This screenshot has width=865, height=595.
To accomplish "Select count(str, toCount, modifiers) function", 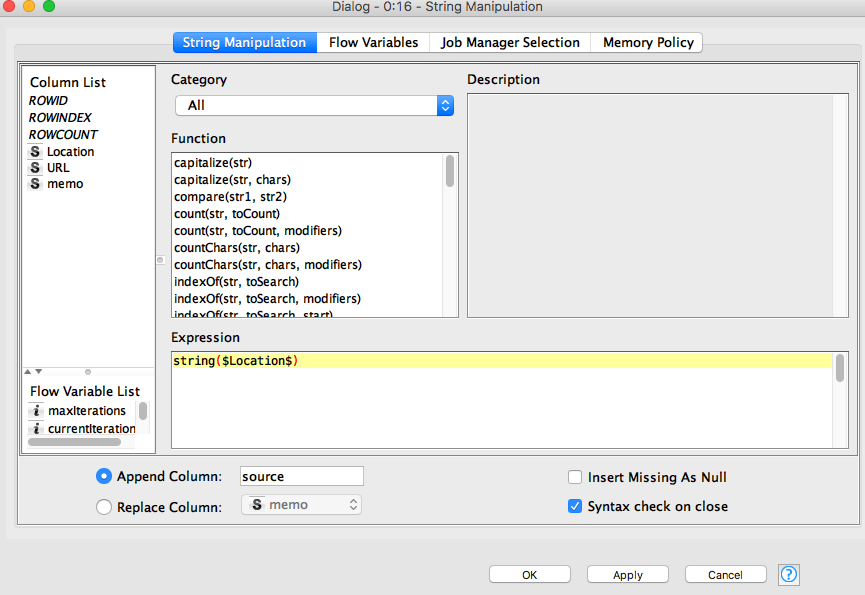I will click(x=258, y=231).
